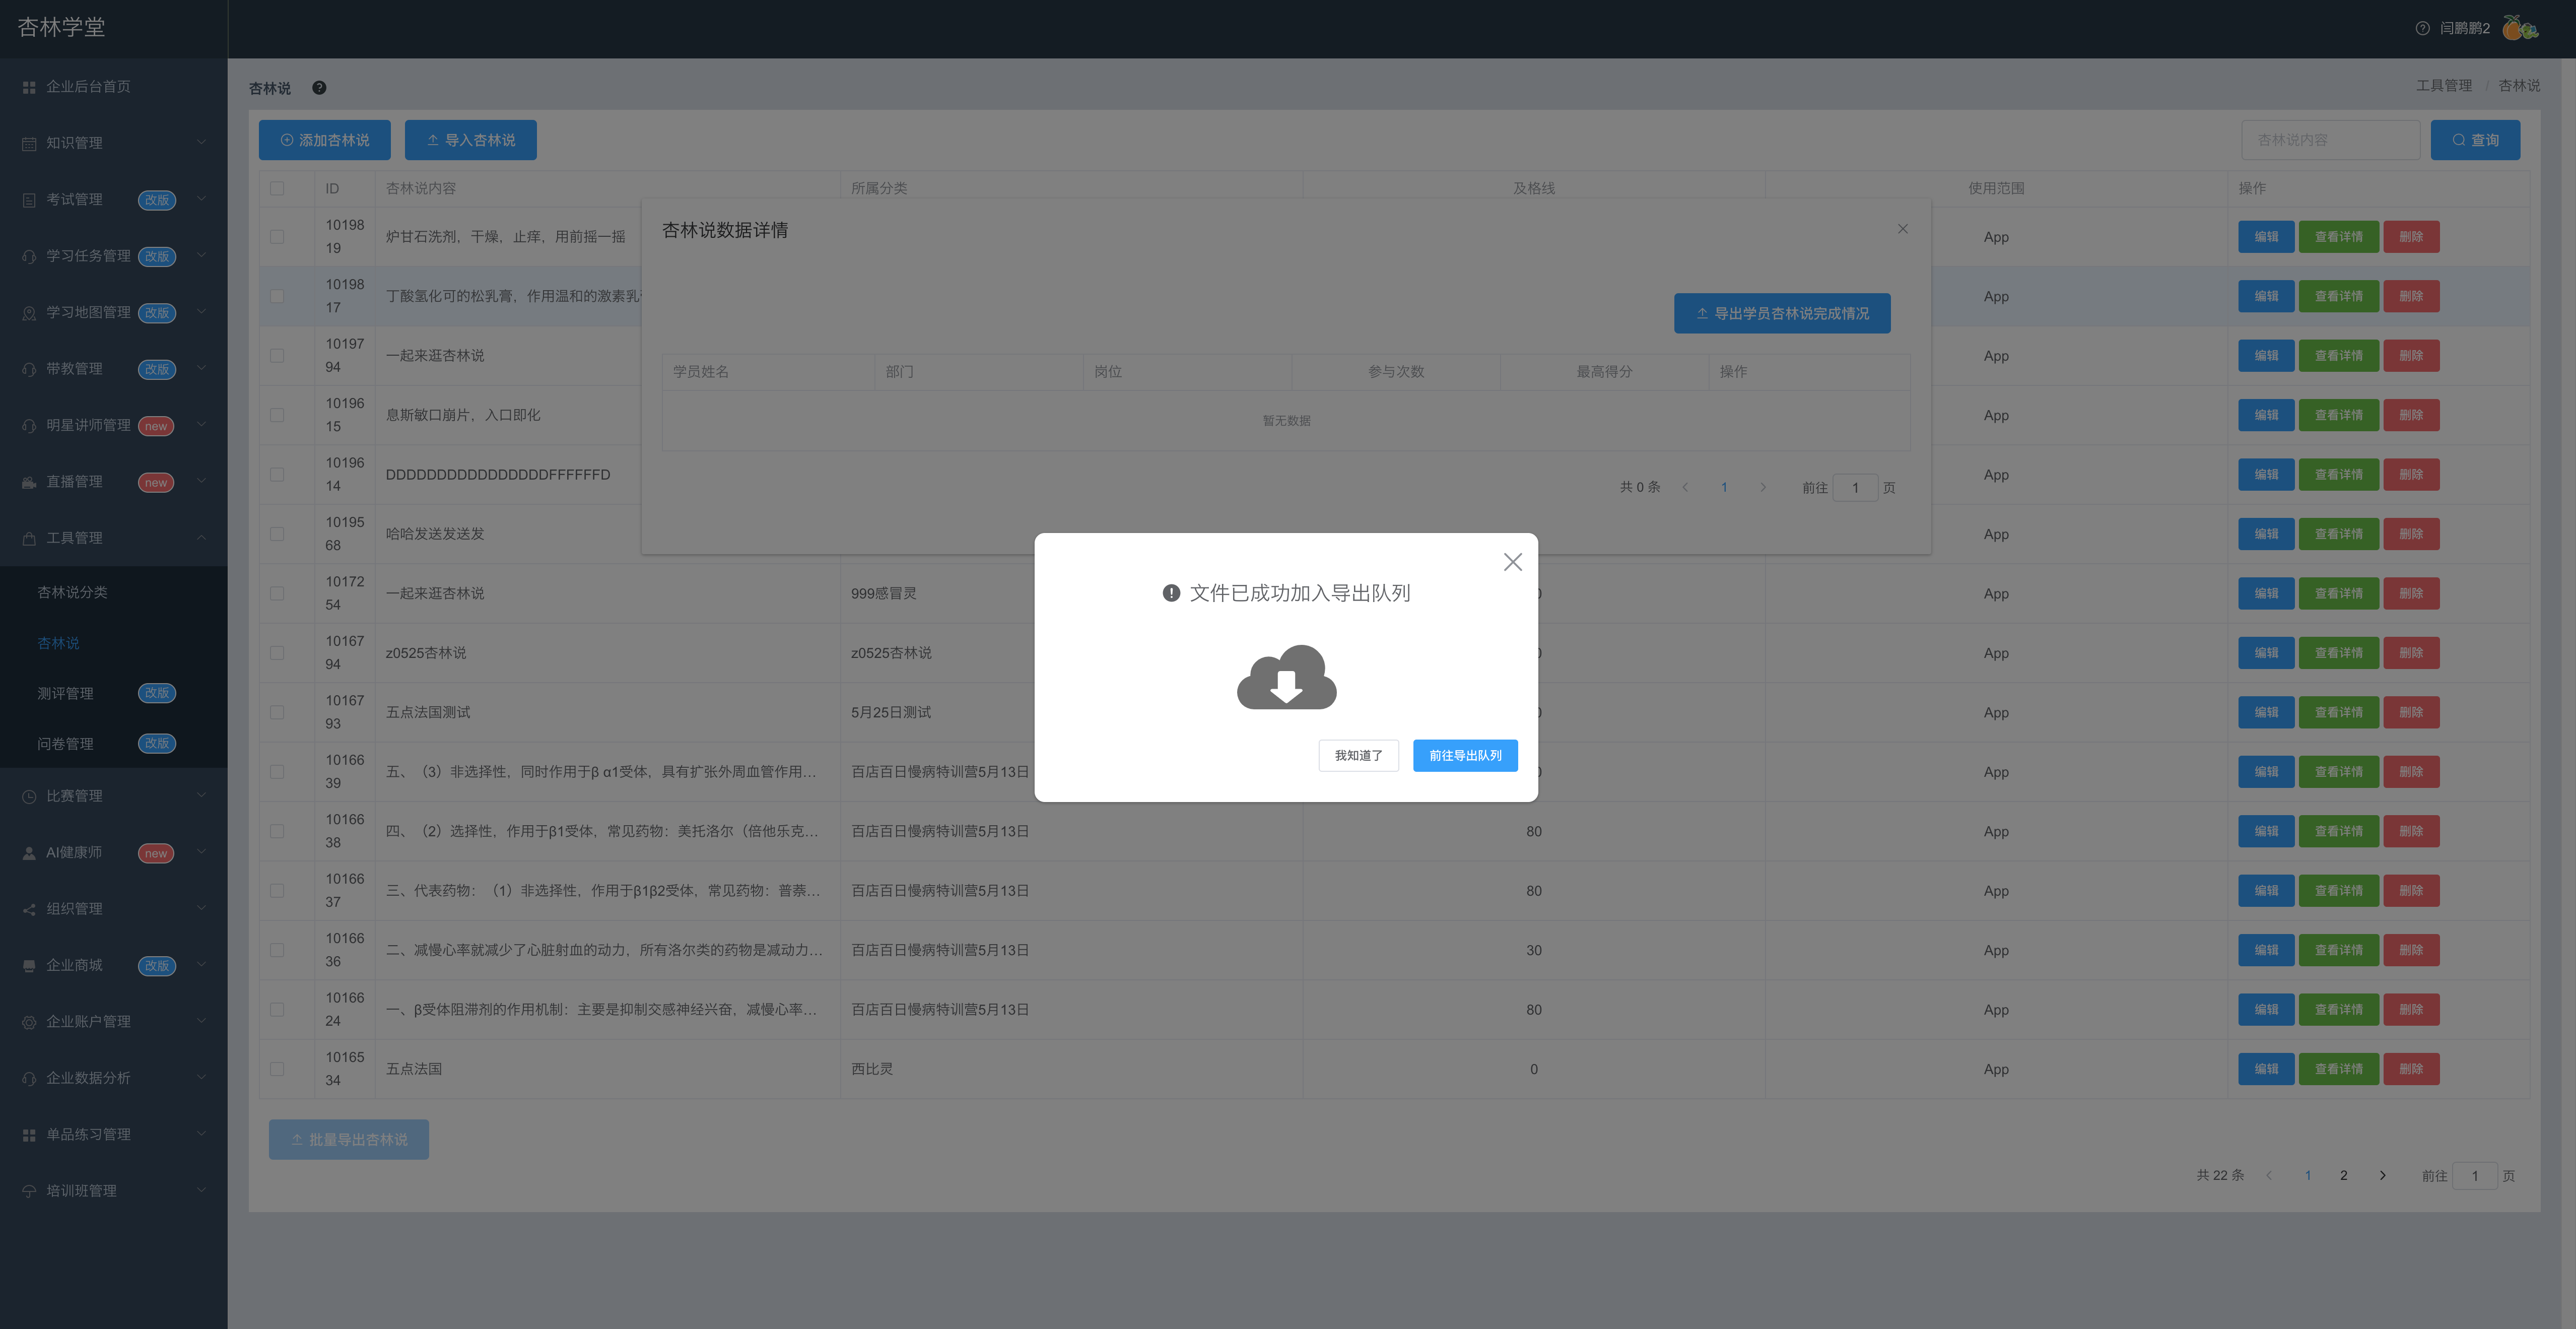The image size is (2576, 1329).
Task: Click the 我知道了 button
Action: (1358, 755)
